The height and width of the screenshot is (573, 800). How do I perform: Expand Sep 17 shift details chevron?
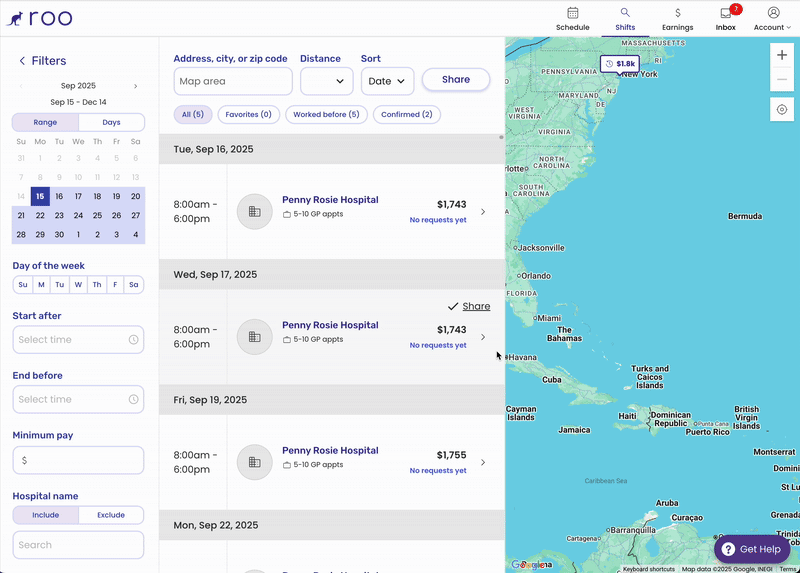coord(483,337)
